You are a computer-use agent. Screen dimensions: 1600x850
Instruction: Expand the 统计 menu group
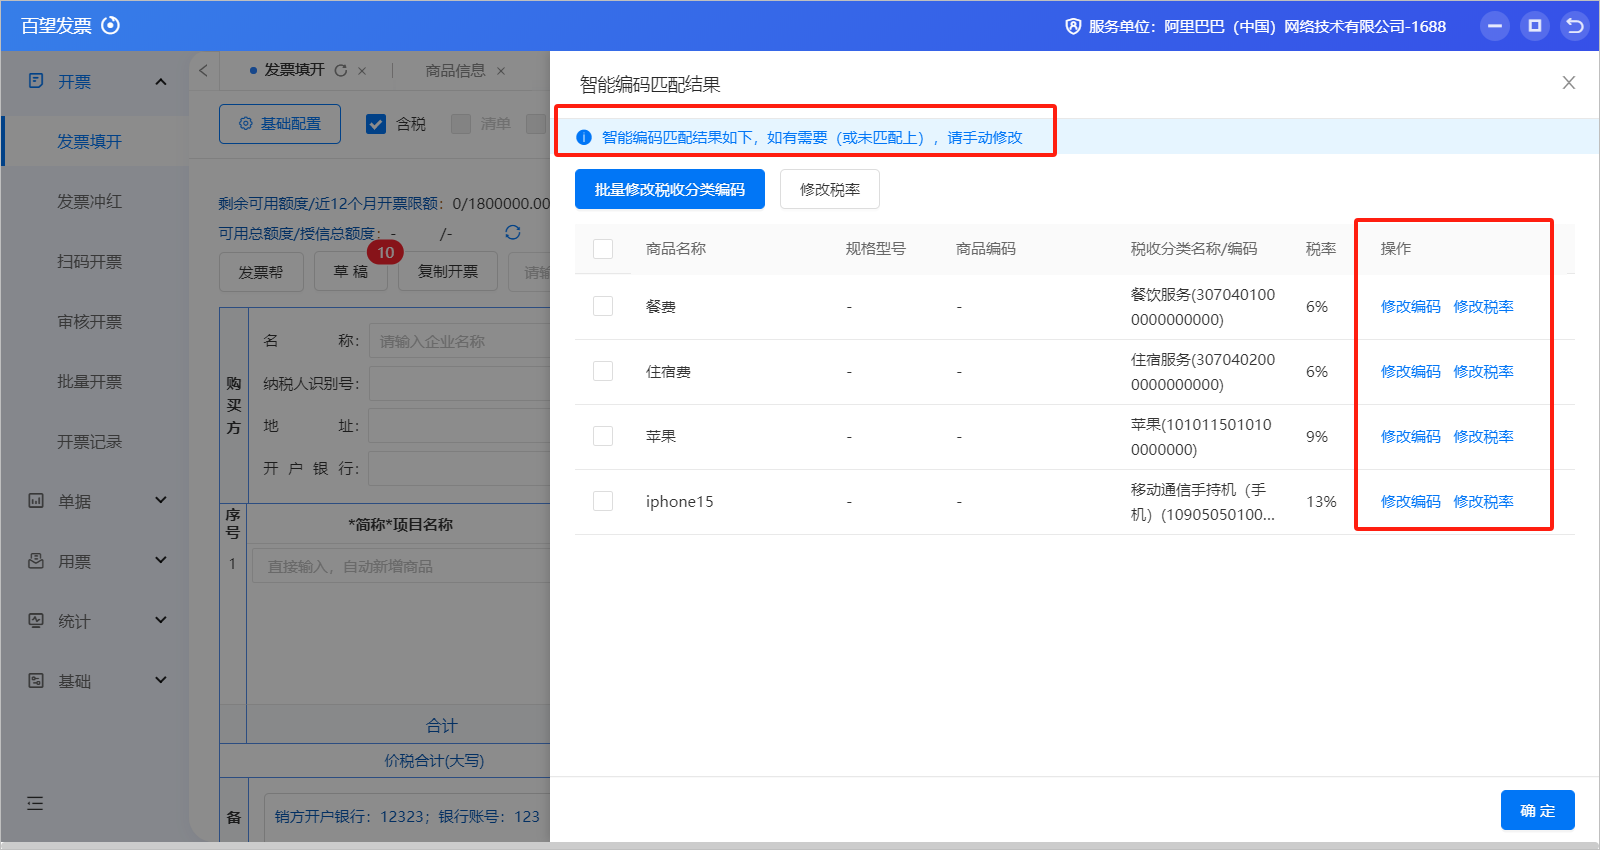tap(161, 620)
